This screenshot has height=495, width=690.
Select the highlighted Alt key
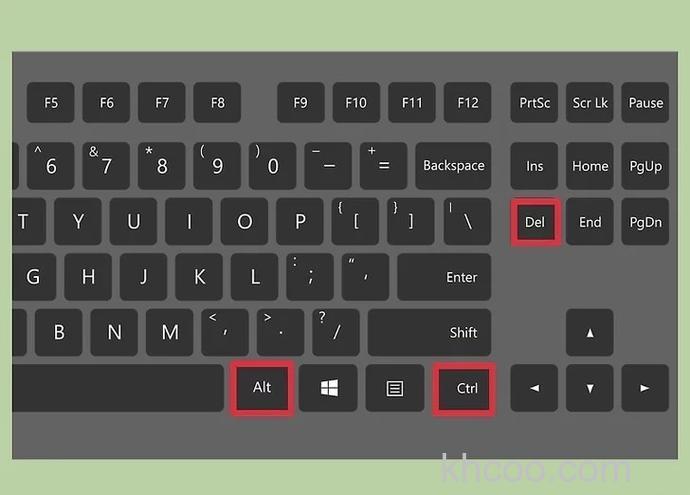(x=262, y=388)
